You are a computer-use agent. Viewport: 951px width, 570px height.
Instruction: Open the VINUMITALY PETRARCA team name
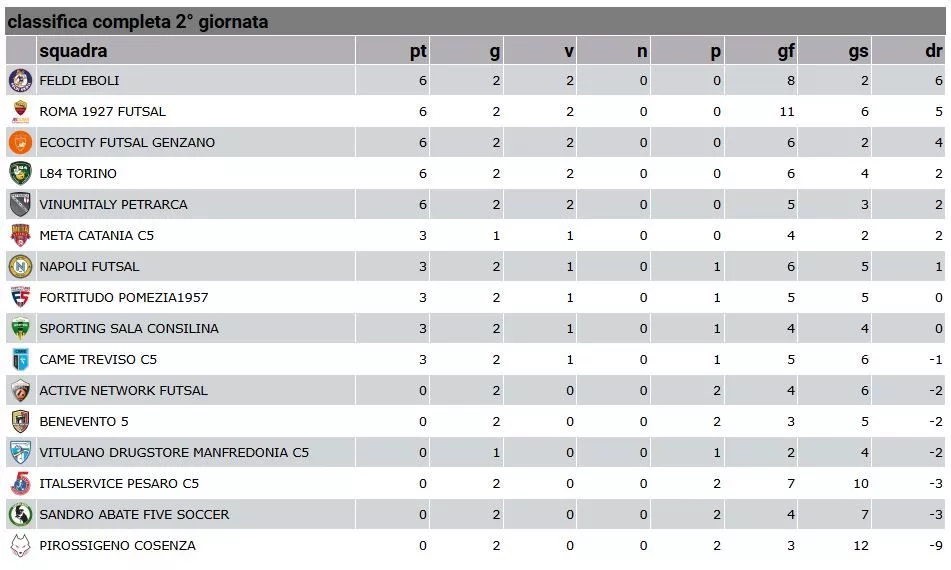pyautogui.click(x=113, y=204)
